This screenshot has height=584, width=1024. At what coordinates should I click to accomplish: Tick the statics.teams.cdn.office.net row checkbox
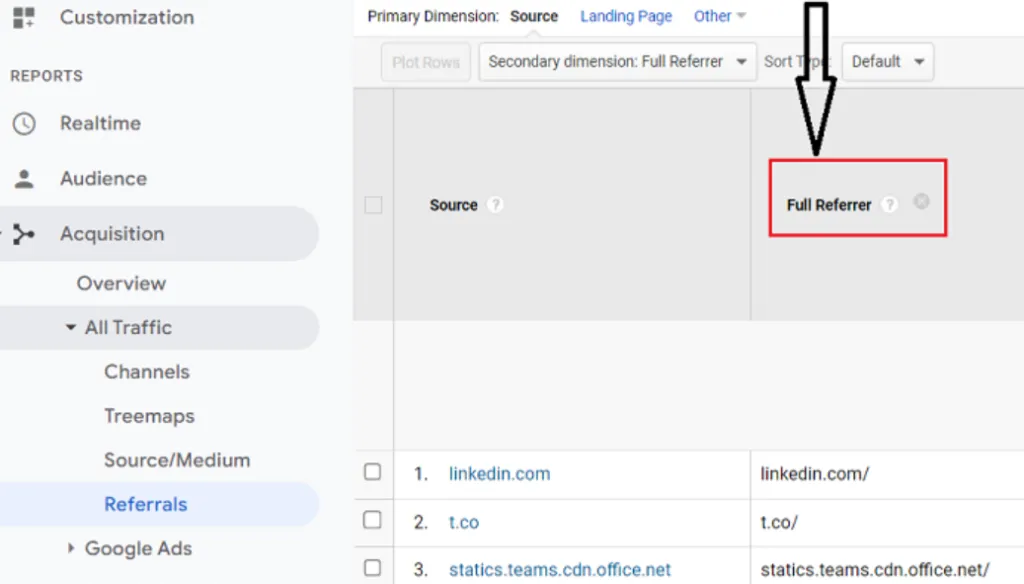click(372, 568)
